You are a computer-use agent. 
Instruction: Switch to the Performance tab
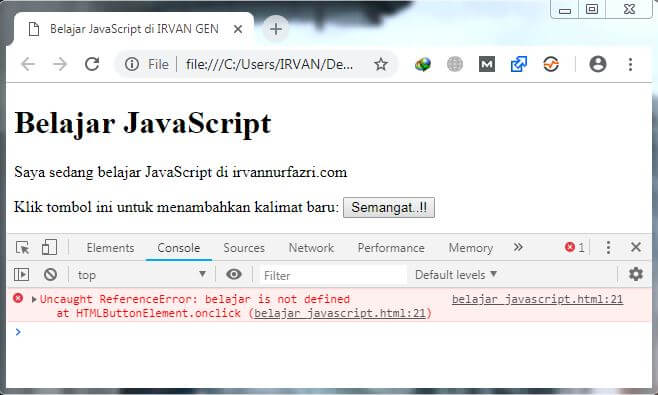[391, 248]
